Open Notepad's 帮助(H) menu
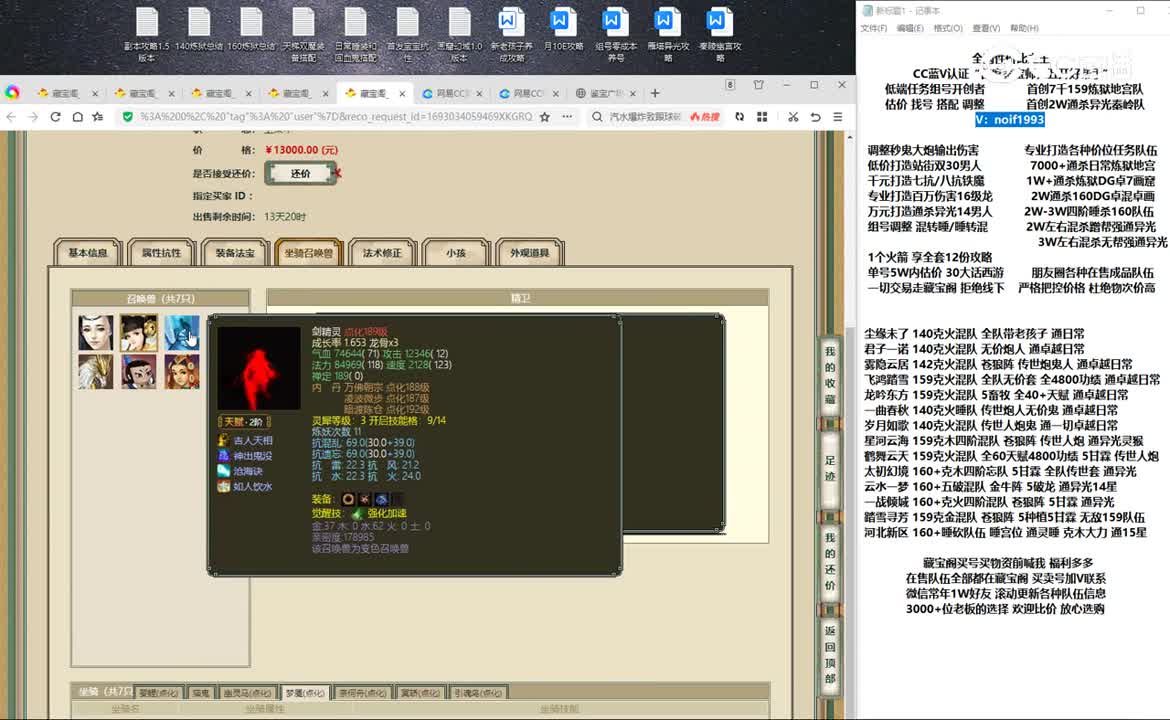 pyautogui.click(x=1024, y=28)
